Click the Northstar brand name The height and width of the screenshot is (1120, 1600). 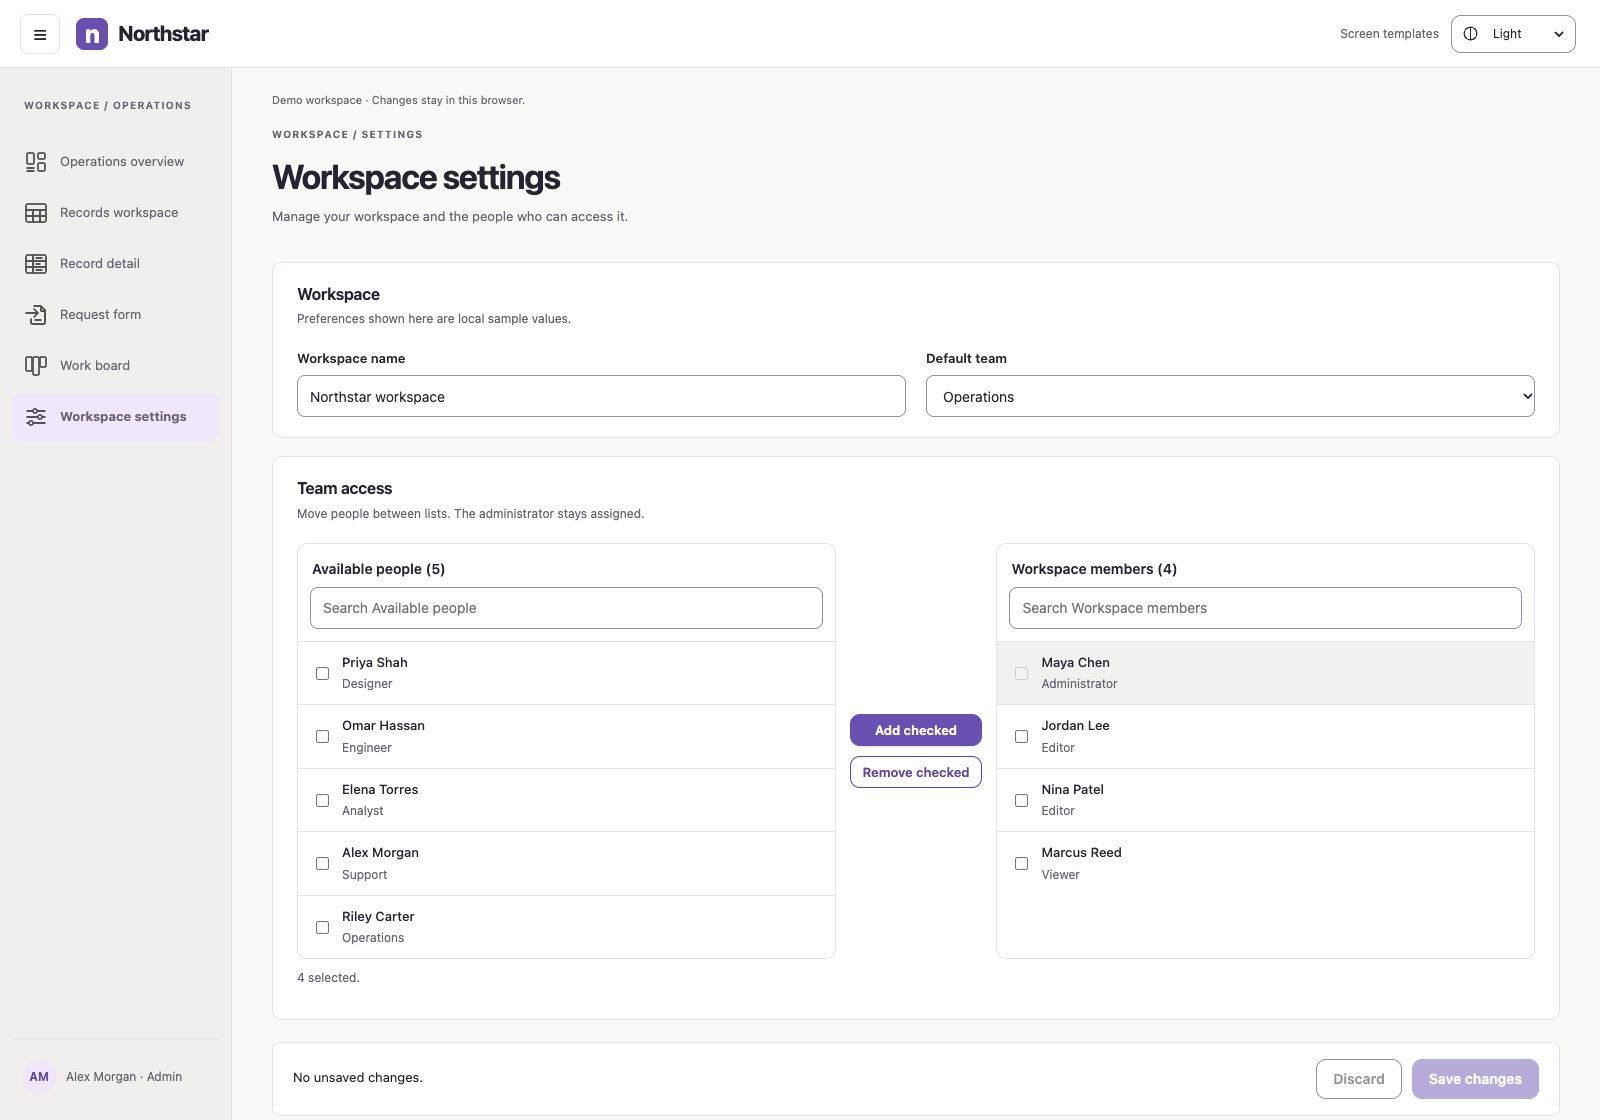(x=163, y=34)
